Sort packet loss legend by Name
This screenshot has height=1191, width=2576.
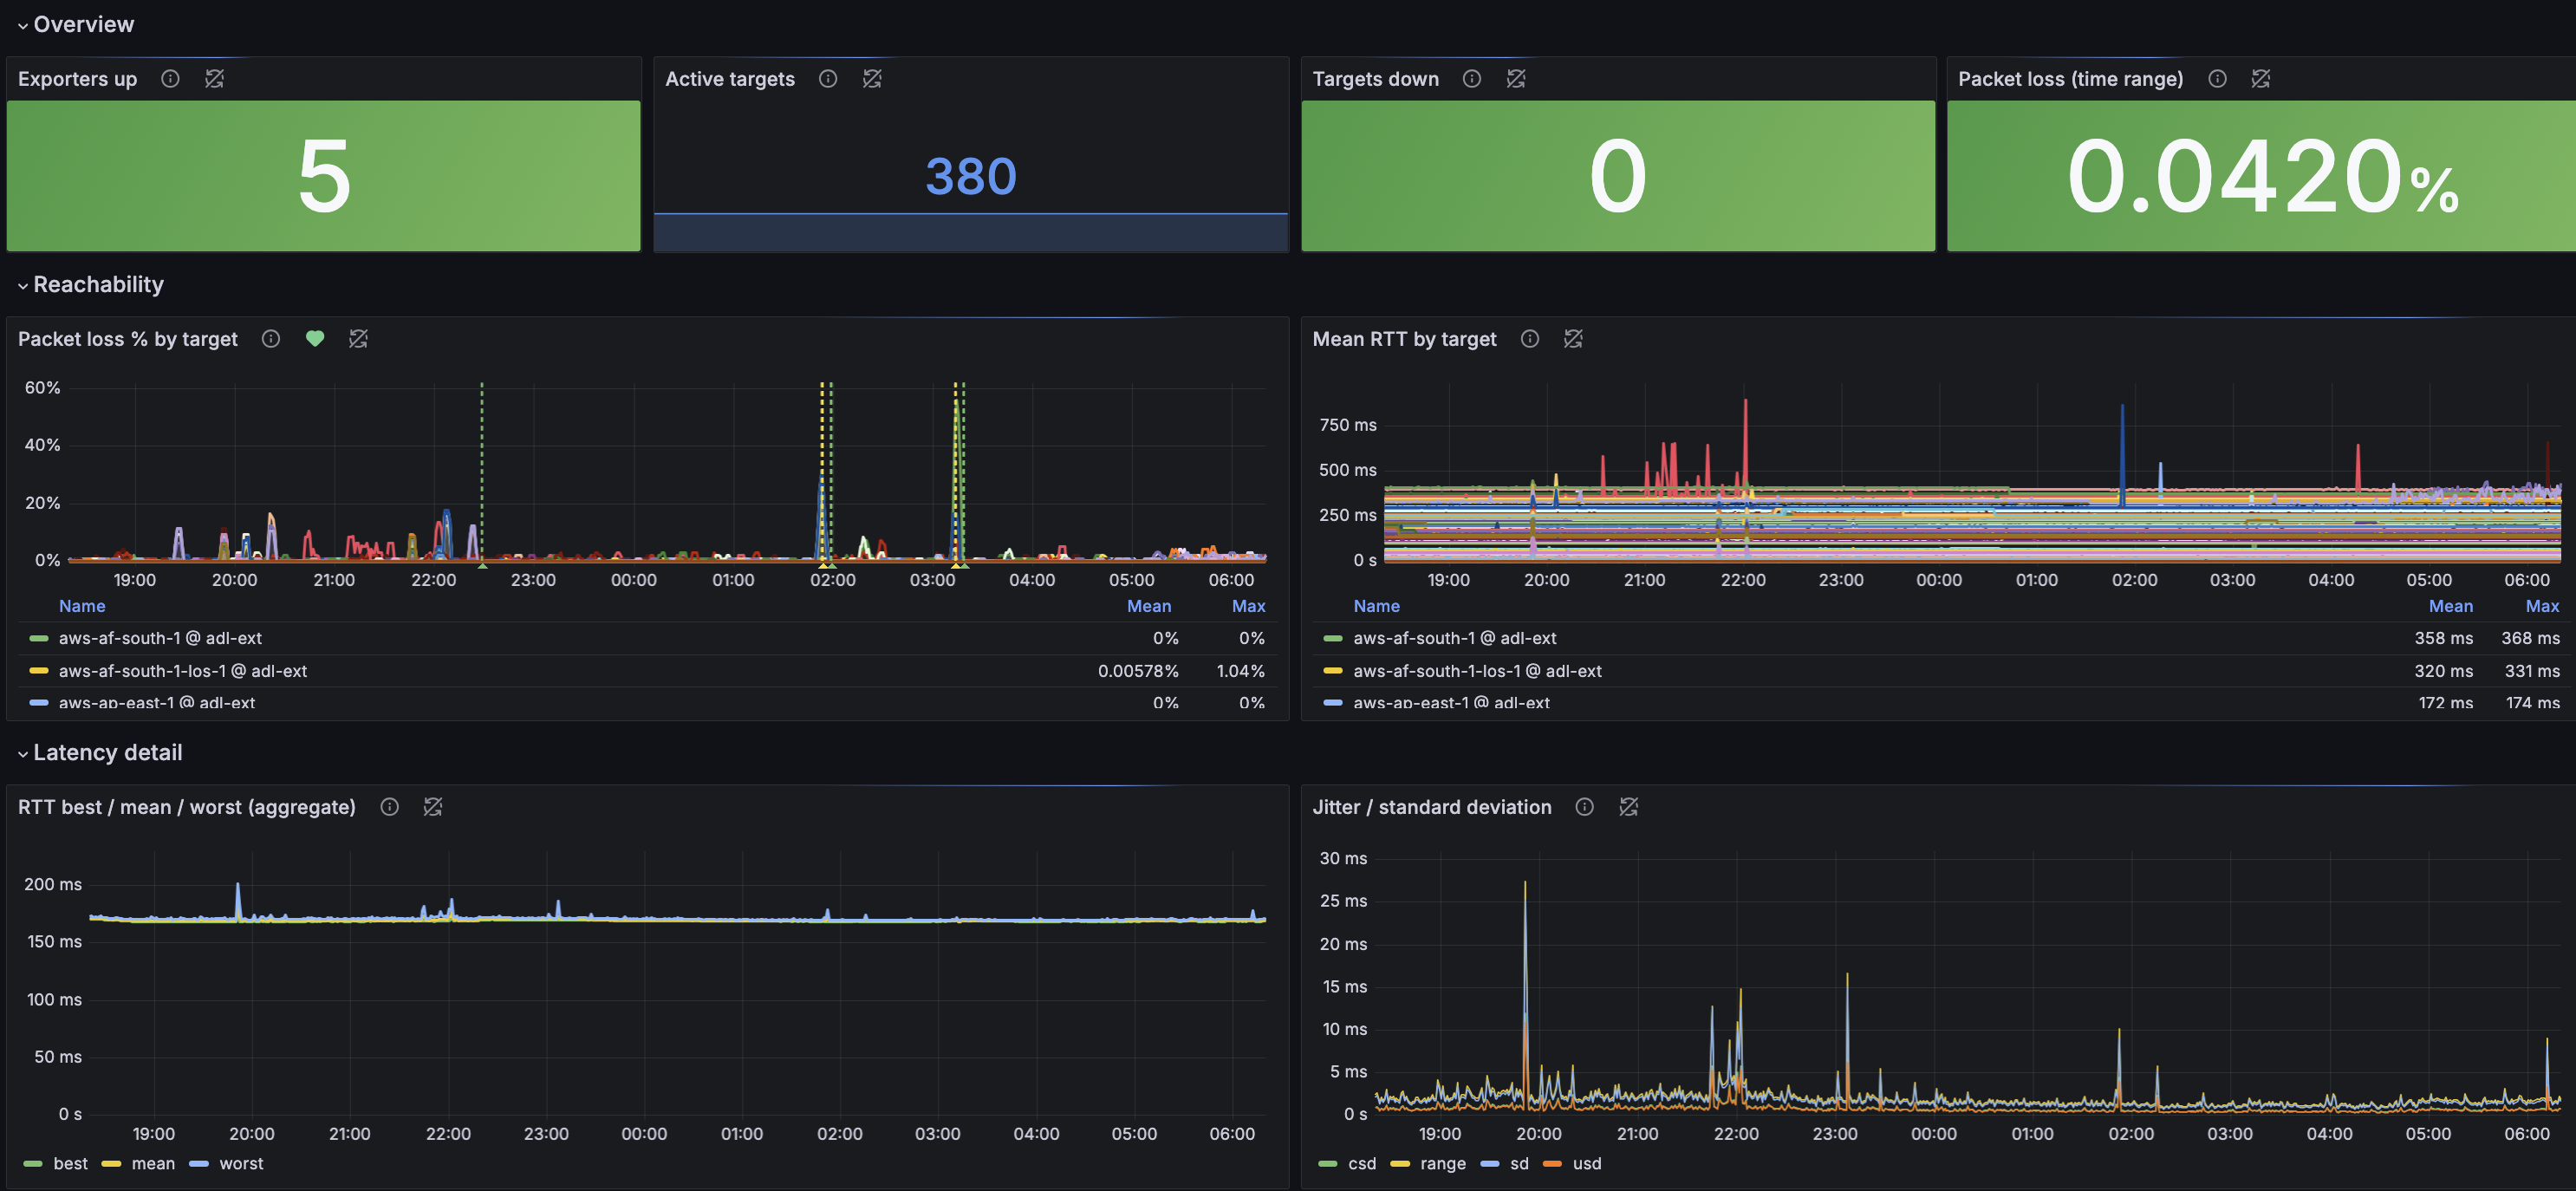click(x=82, y=606)
